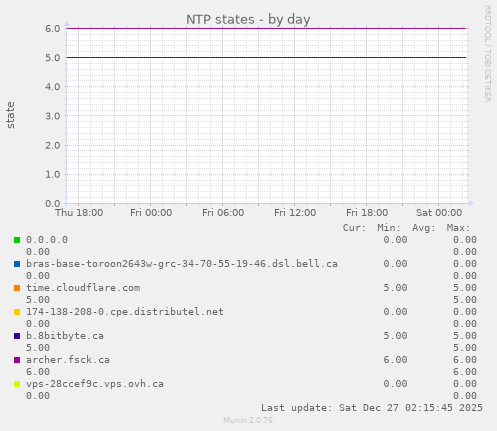The width and height of the screenshot is (497, 431).
Task: Click the Fri 12:00 time axis label
Action: tap(295, 213)
